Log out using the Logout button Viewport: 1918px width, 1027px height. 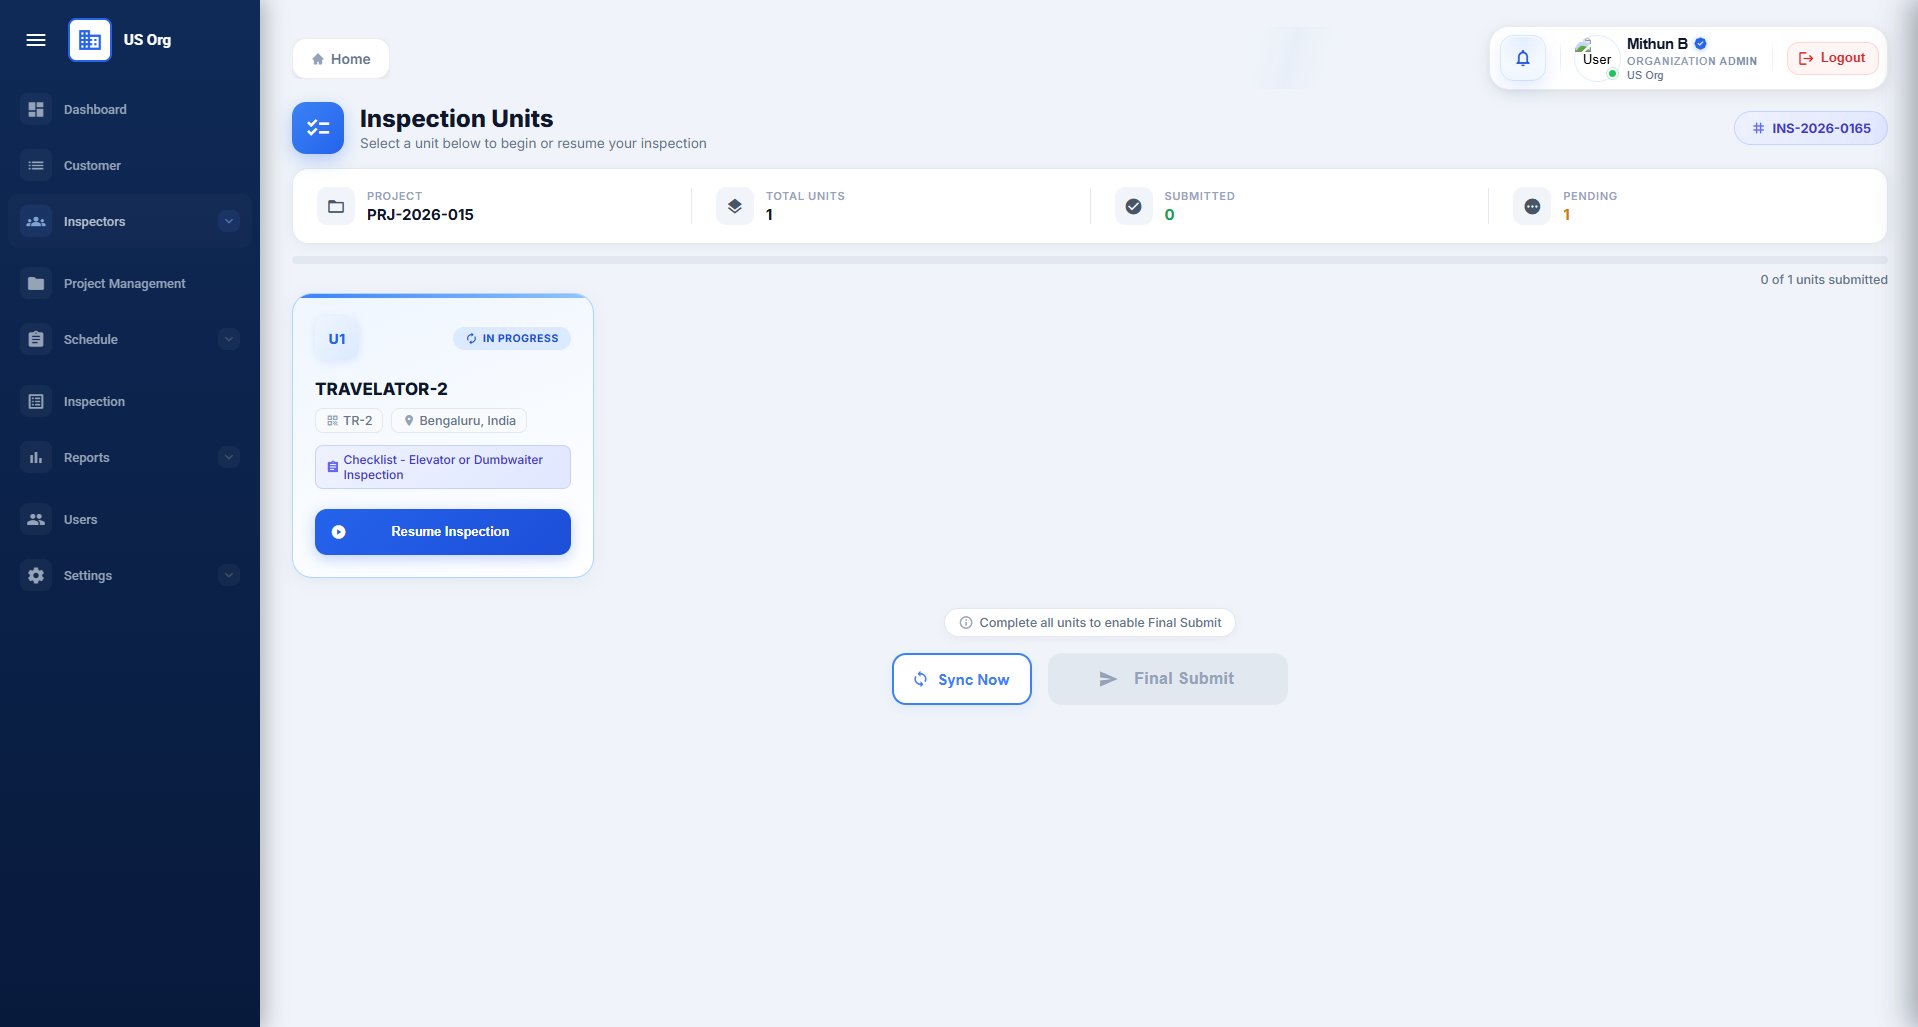point(1832,58)
